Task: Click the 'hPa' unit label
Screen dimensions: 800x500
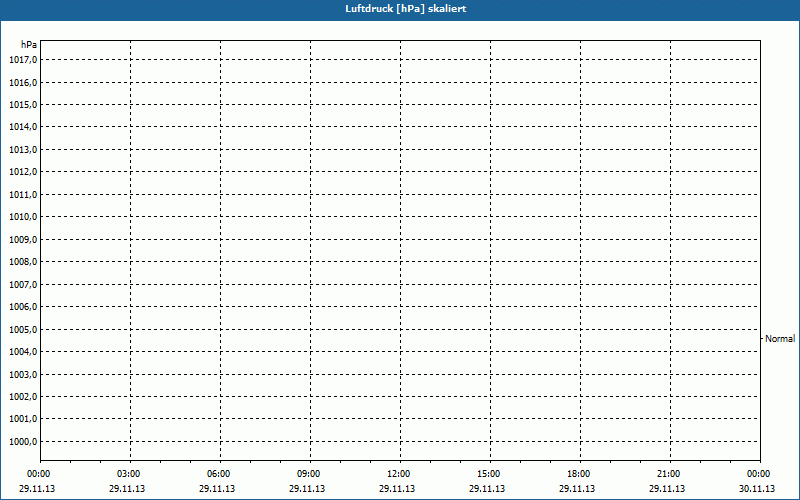Action: point(29,45)
